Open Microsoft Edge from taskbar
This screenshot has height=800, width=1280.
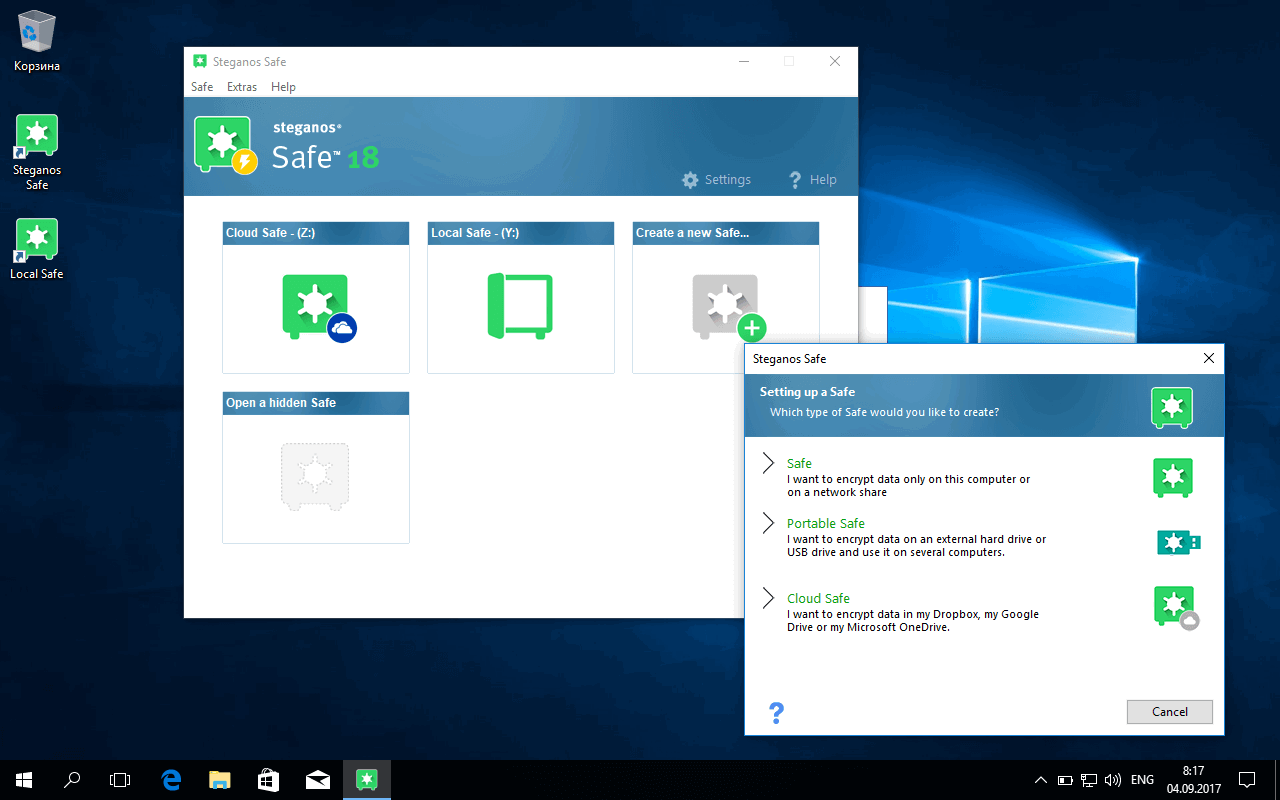coord(172,779)
